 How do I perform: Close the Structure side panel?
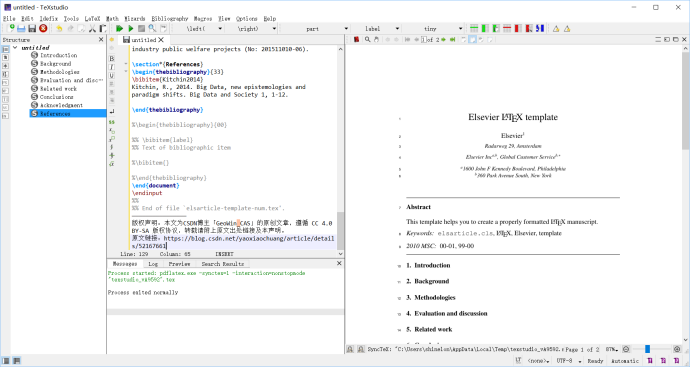point(101,40)
